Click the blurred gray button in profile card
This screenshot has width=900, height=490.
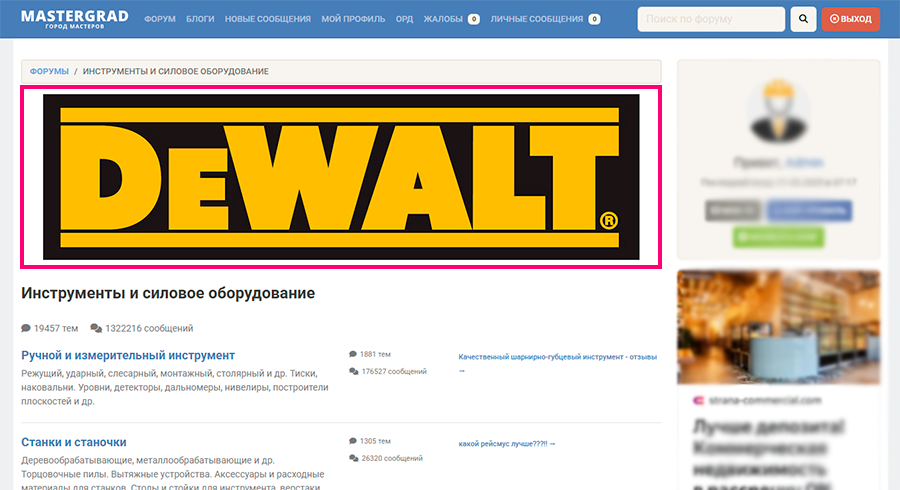click(733, 211)
